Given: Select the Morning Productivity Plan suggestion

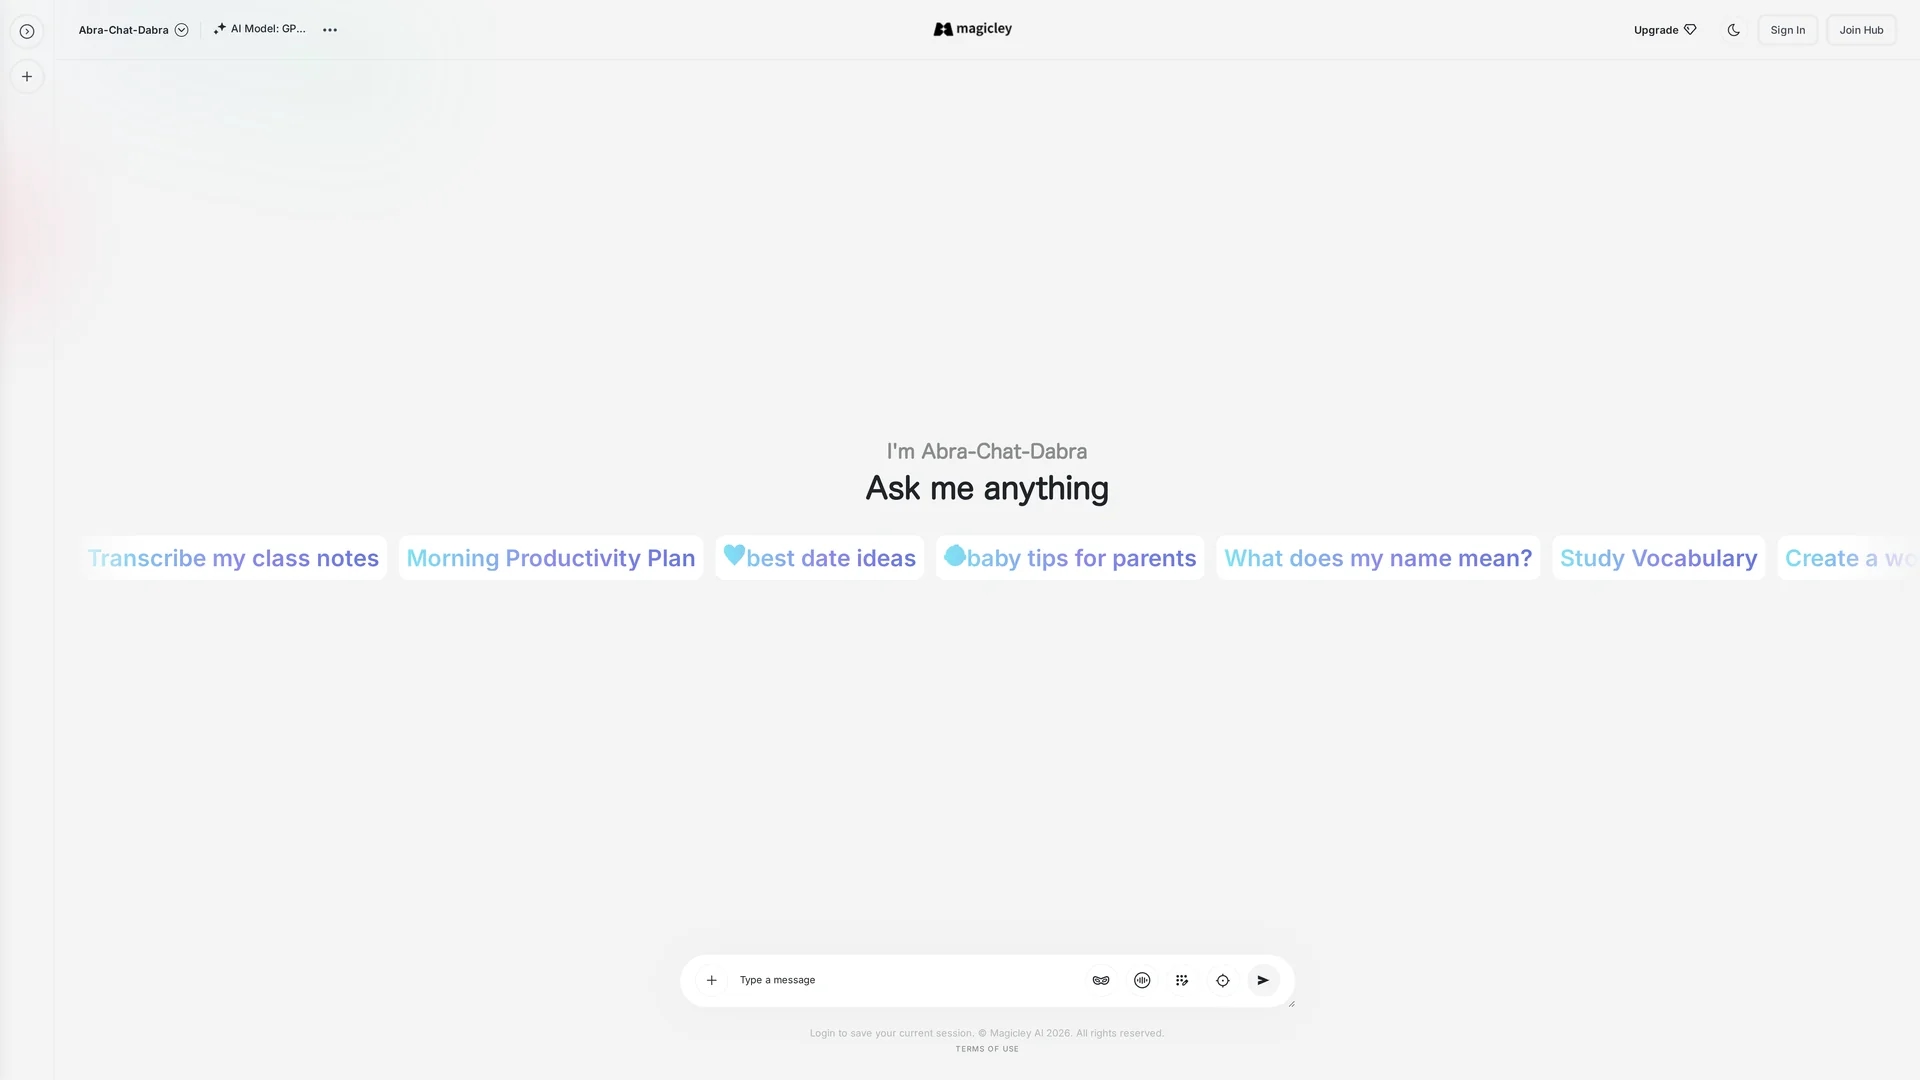Looking at the screenshot, I should [551, 558].
